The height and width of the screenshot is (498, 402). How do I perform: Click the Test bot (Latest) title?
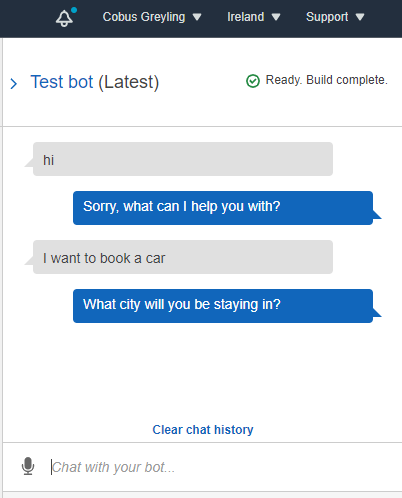click(95, 82)
